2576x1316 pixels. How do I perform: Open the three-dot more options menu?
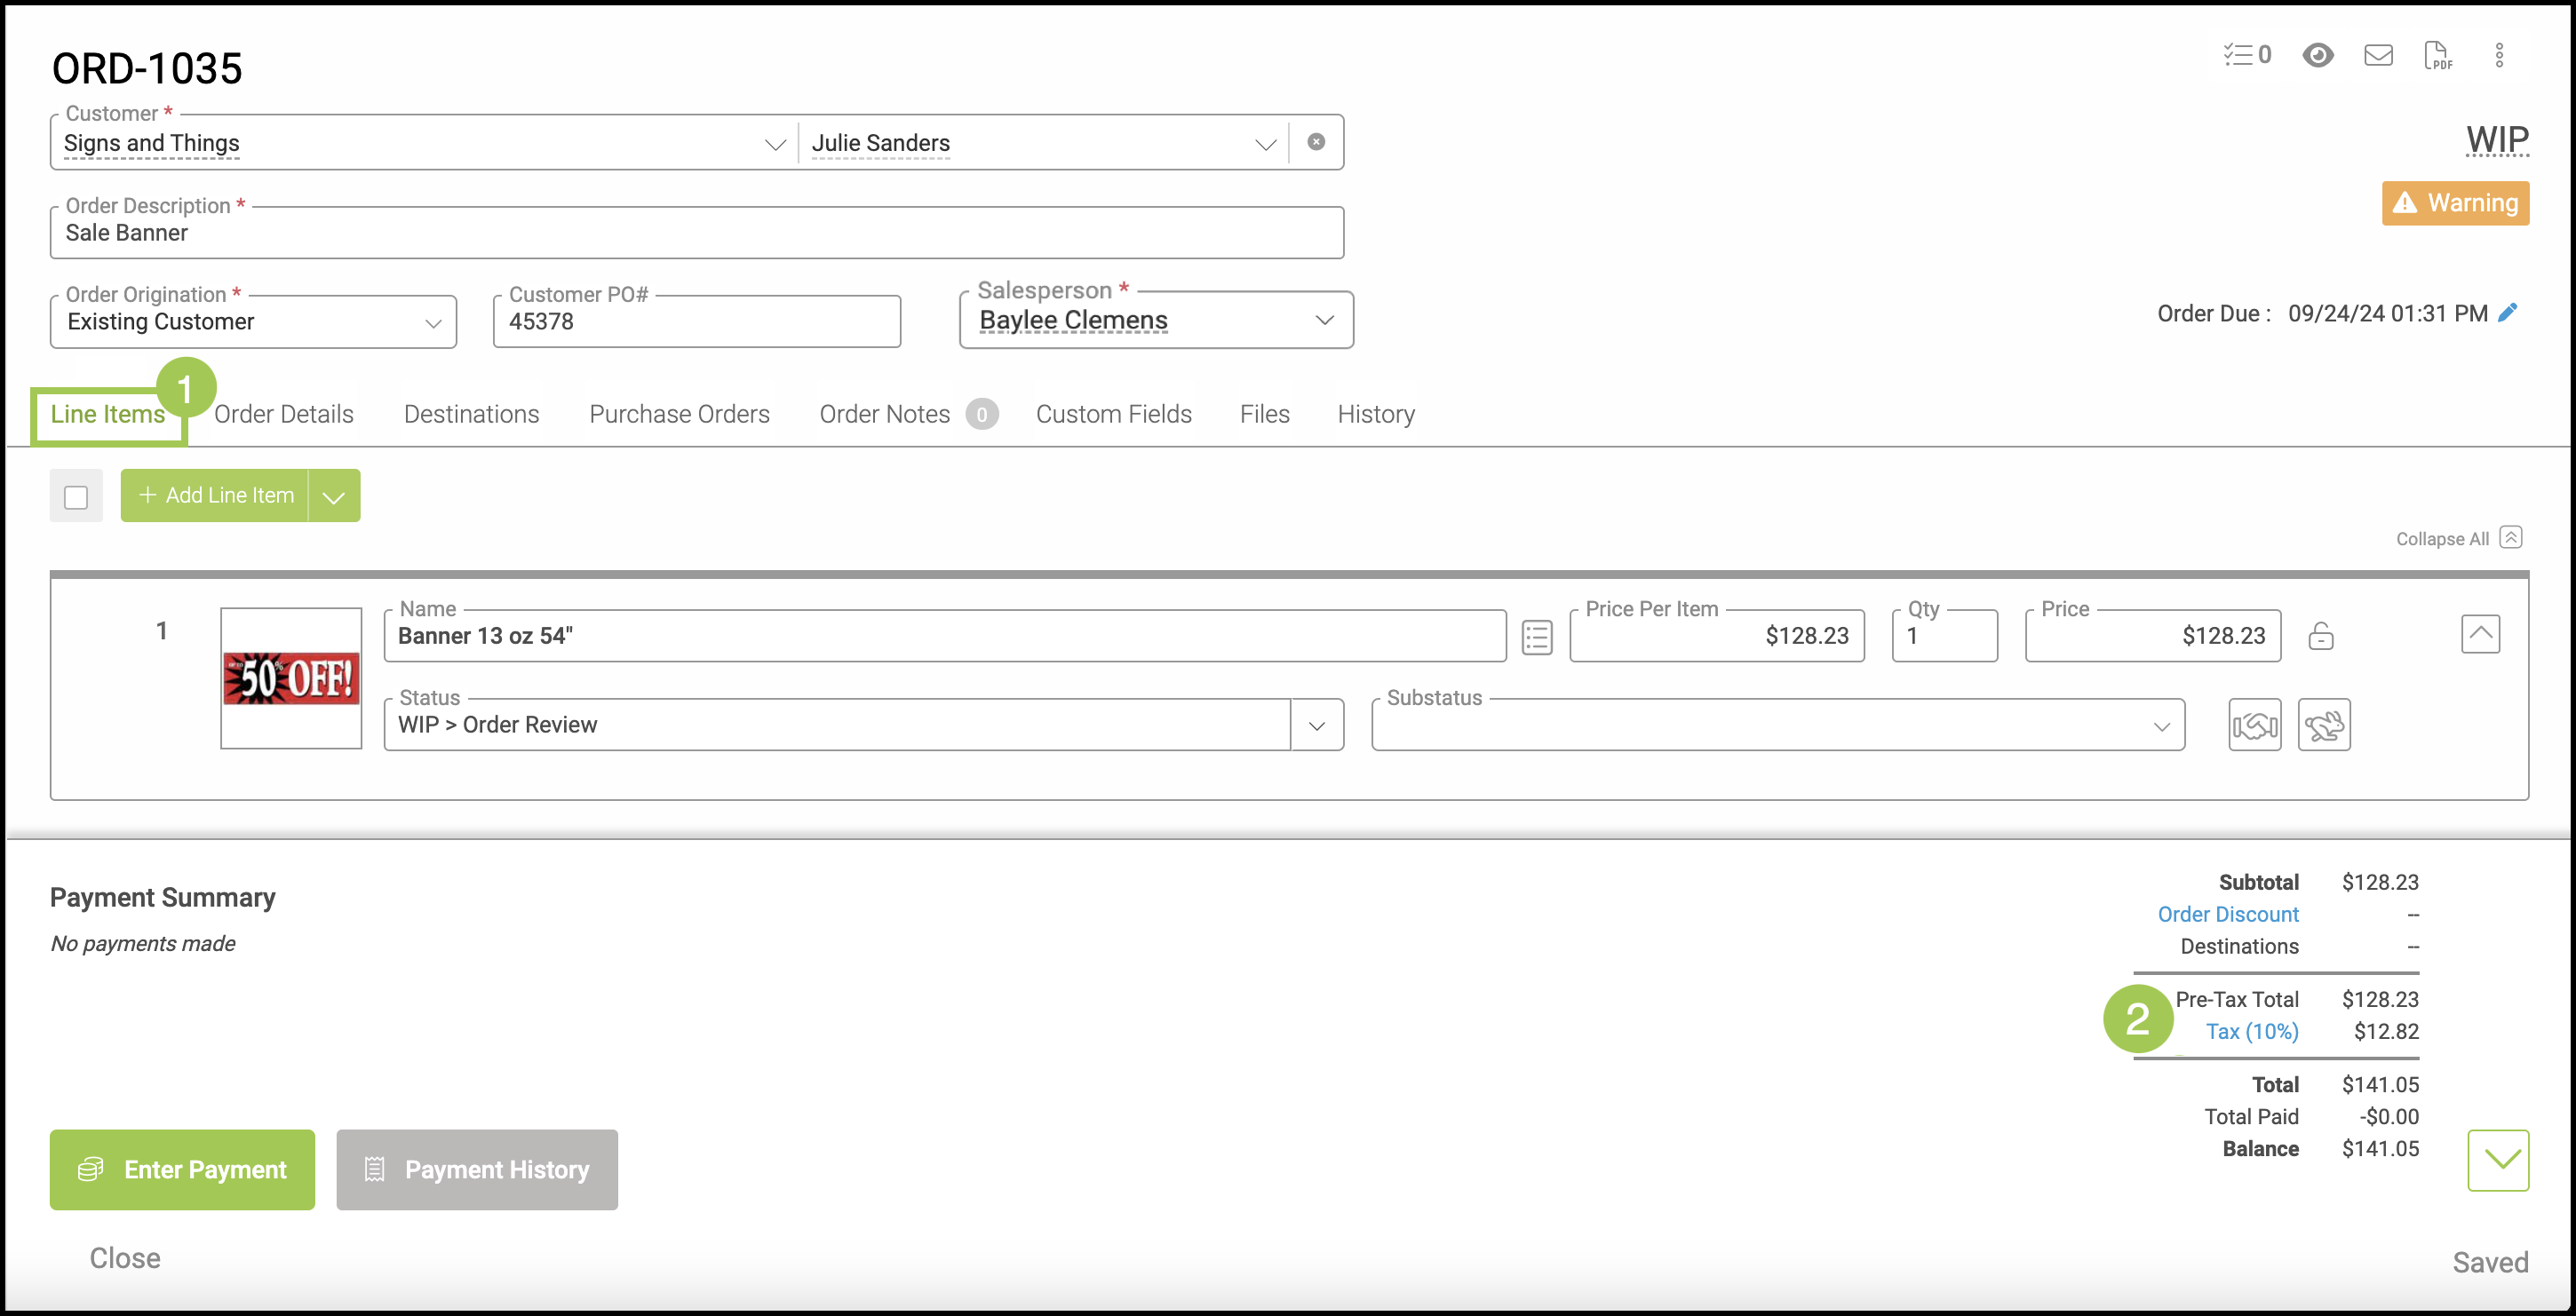point(2498,55)
